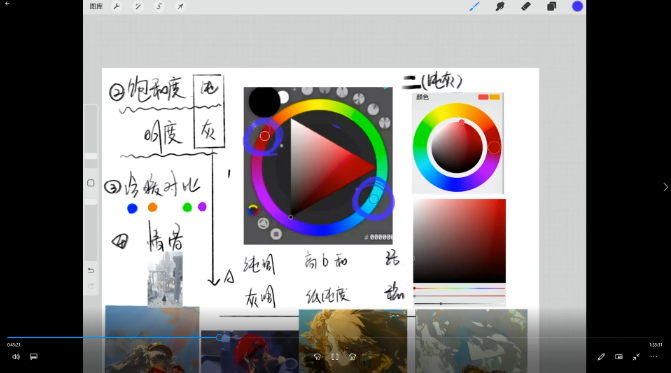Pick the Eraser tool in top bar
This screenshot has height=373, width=671.
526,6
